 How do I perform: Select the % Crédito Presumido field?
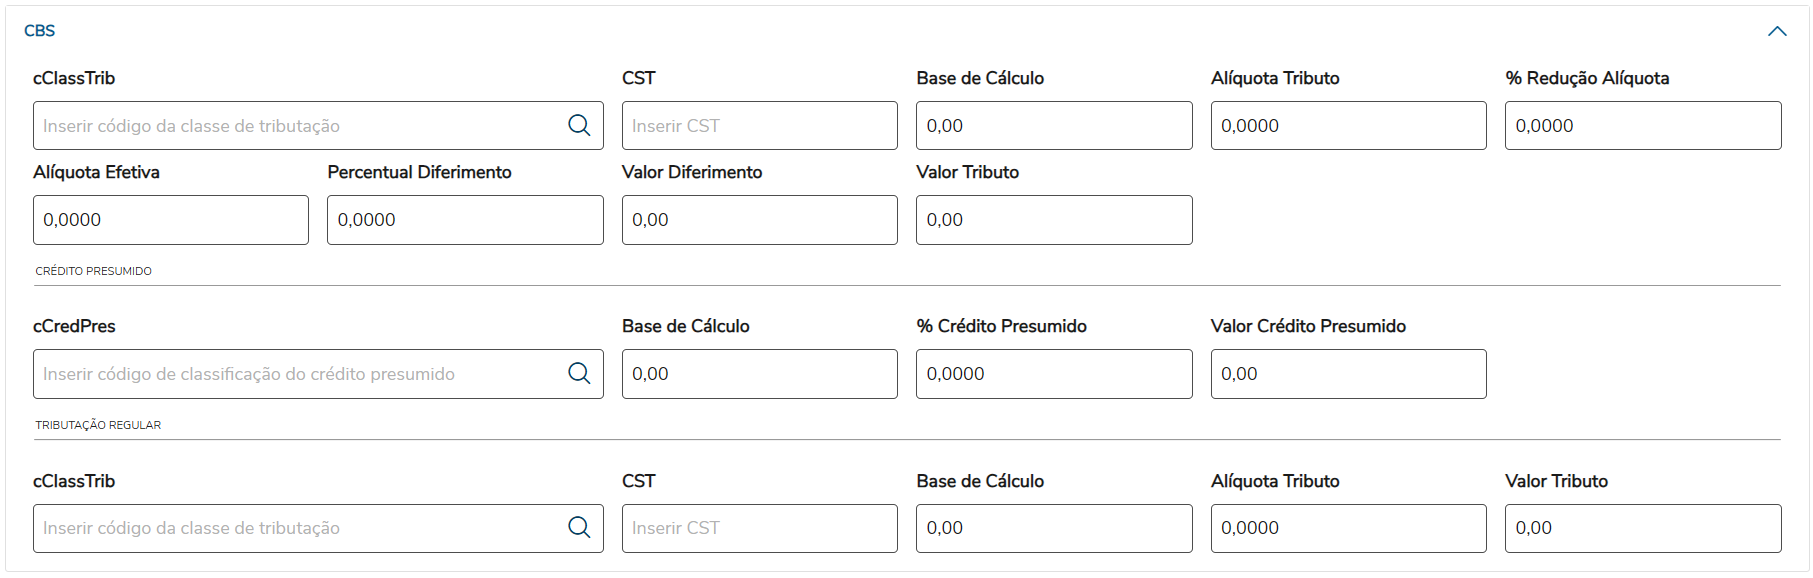1053,374
